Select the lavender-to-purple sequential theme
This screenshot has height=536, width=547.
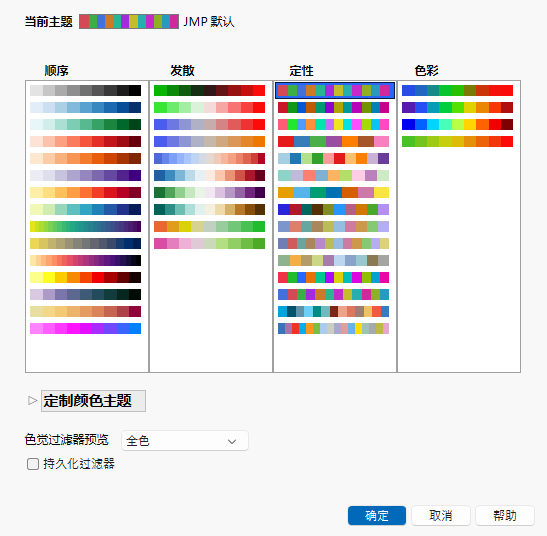85,176
